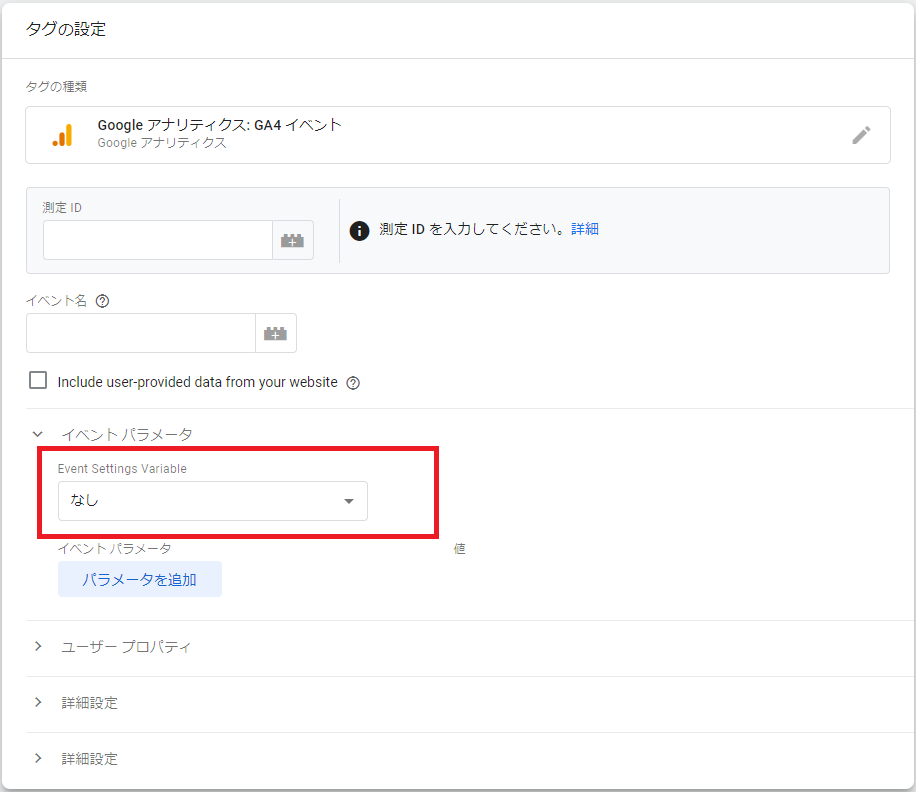Click the 値 column header label
Screen dimensions: 916x792
pos(460,549)
